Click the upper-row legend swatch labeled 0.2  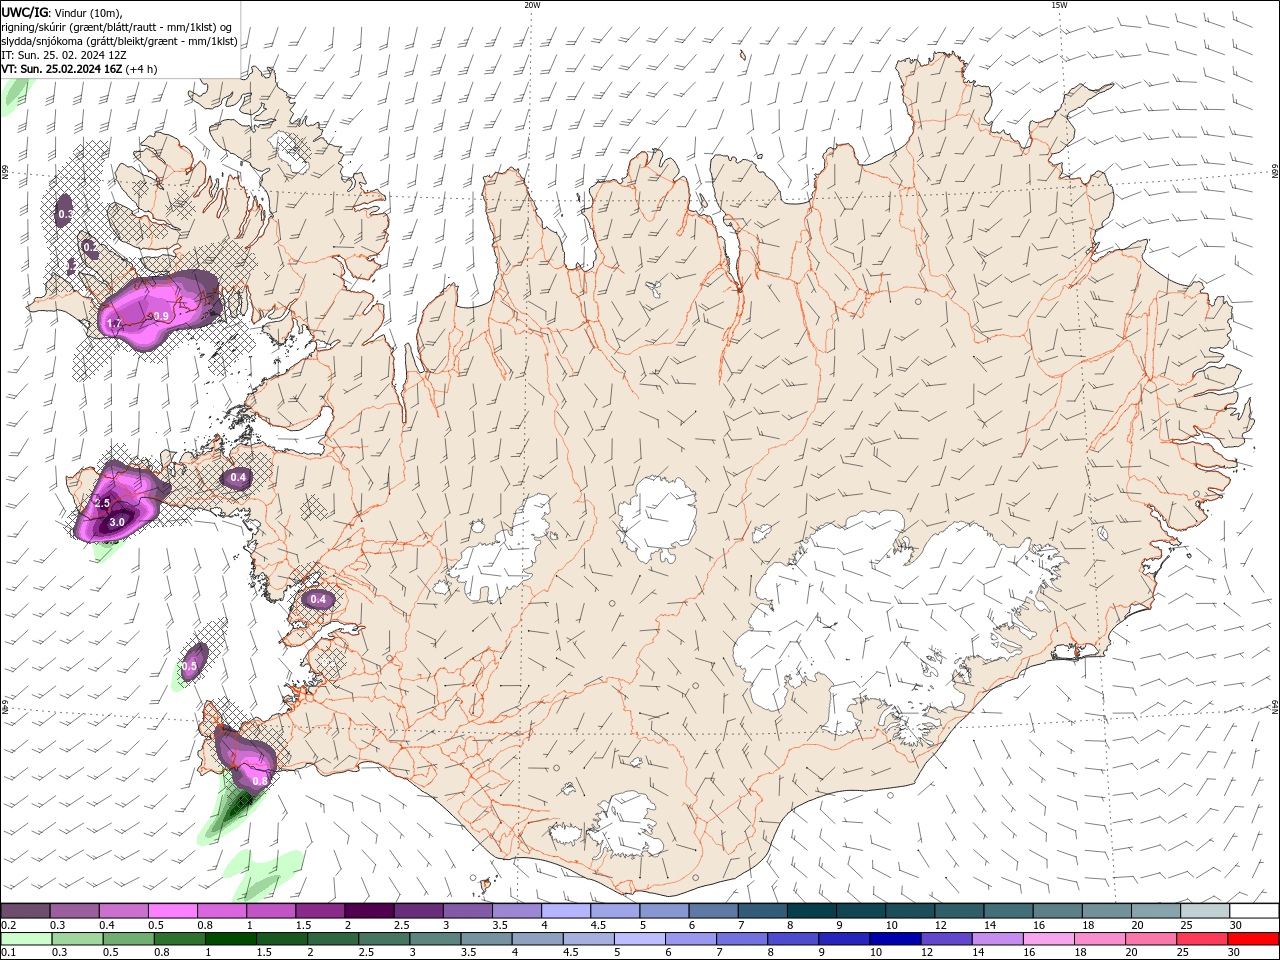click(x=25, y=911)
